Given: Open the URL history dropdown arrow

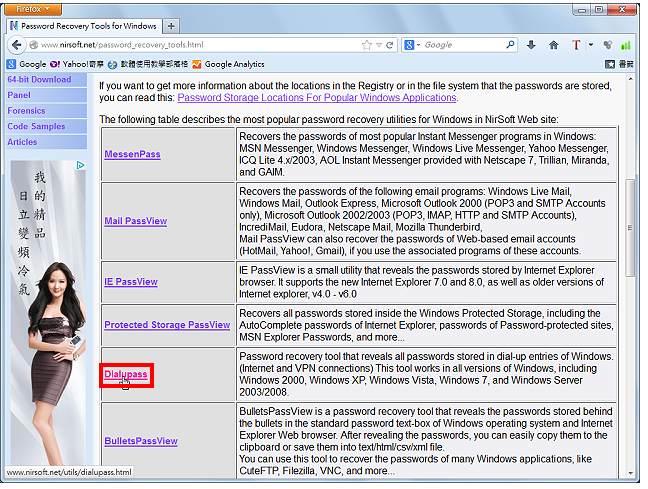Looking at the screenshot, I should (379, 45).
